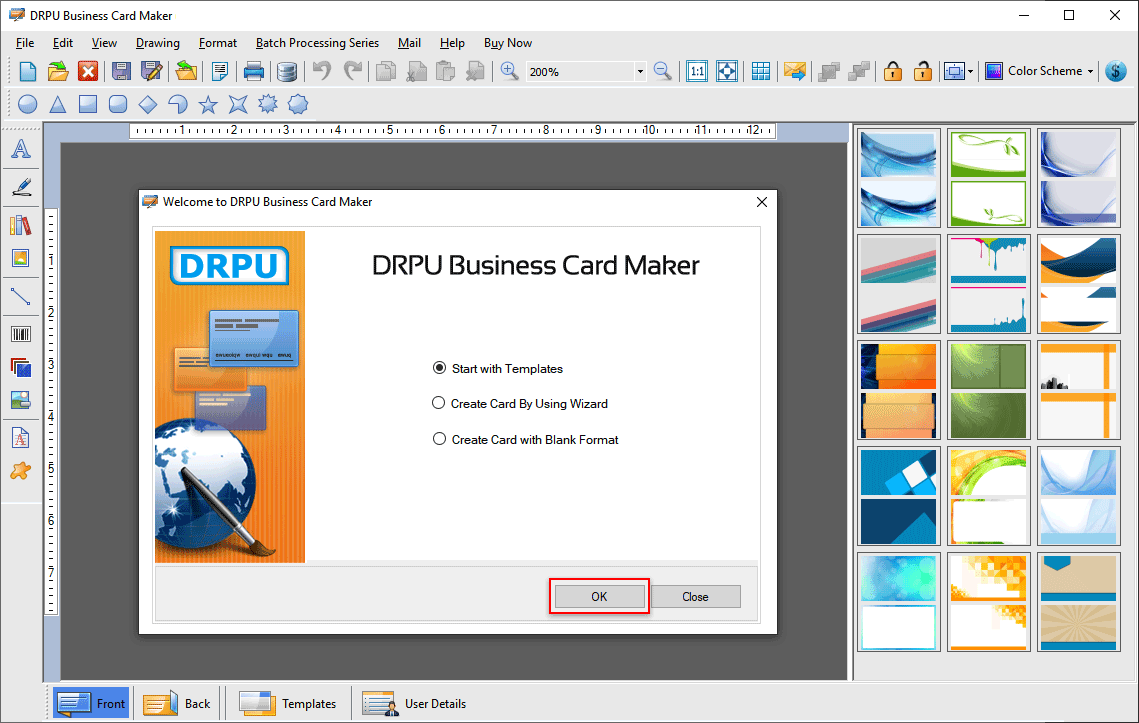1139x723 pixels.
Task: Close the welcome dialog with the X
Action: (761, 202)
